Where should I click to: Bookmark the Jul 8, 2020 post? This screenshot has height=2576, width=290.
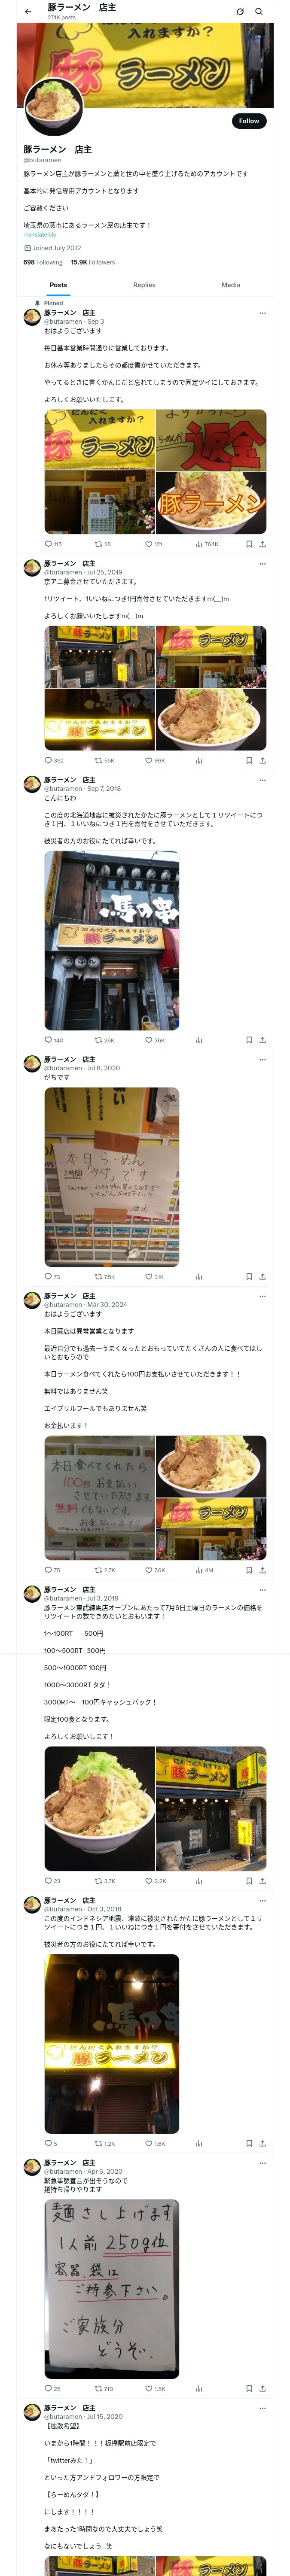click(249, 1276)
